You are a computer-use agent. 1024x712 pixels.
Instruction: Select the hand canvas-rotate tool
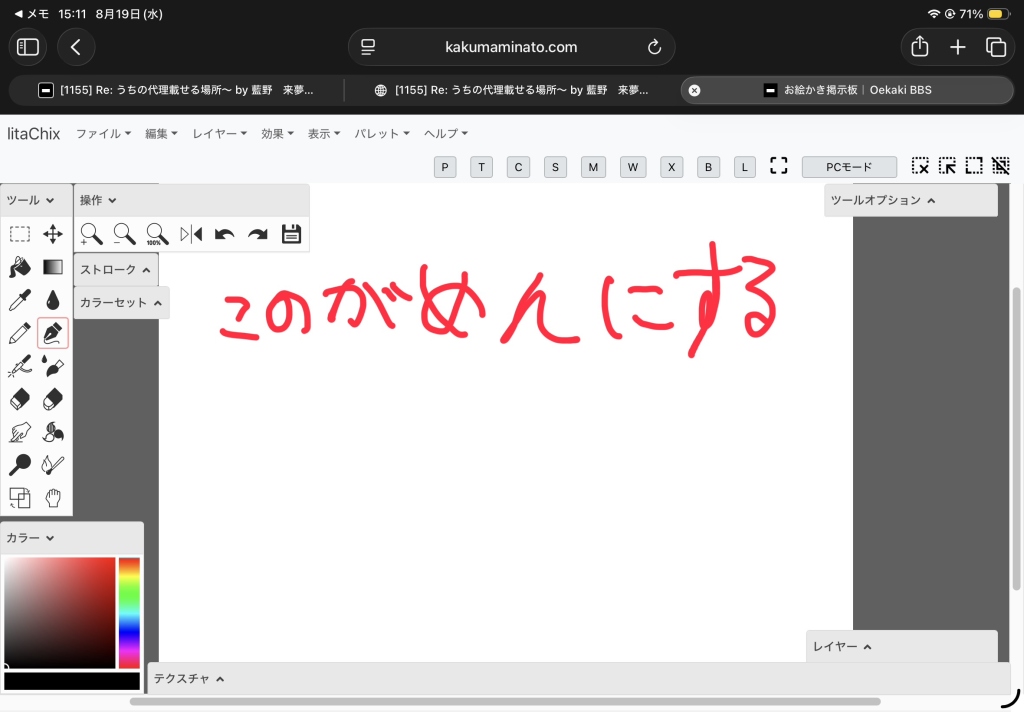[53, 498]
